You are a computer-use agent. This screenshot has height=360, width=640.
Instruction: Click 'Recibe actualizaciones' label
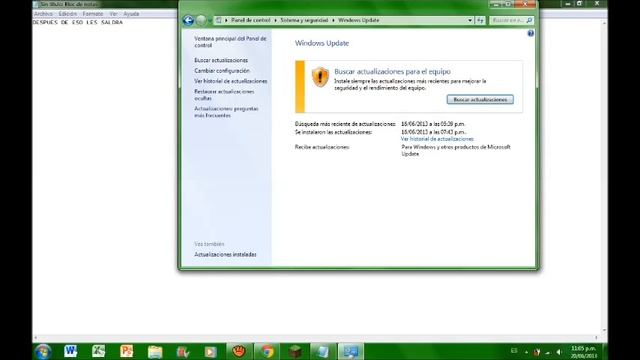coord(322,147)
